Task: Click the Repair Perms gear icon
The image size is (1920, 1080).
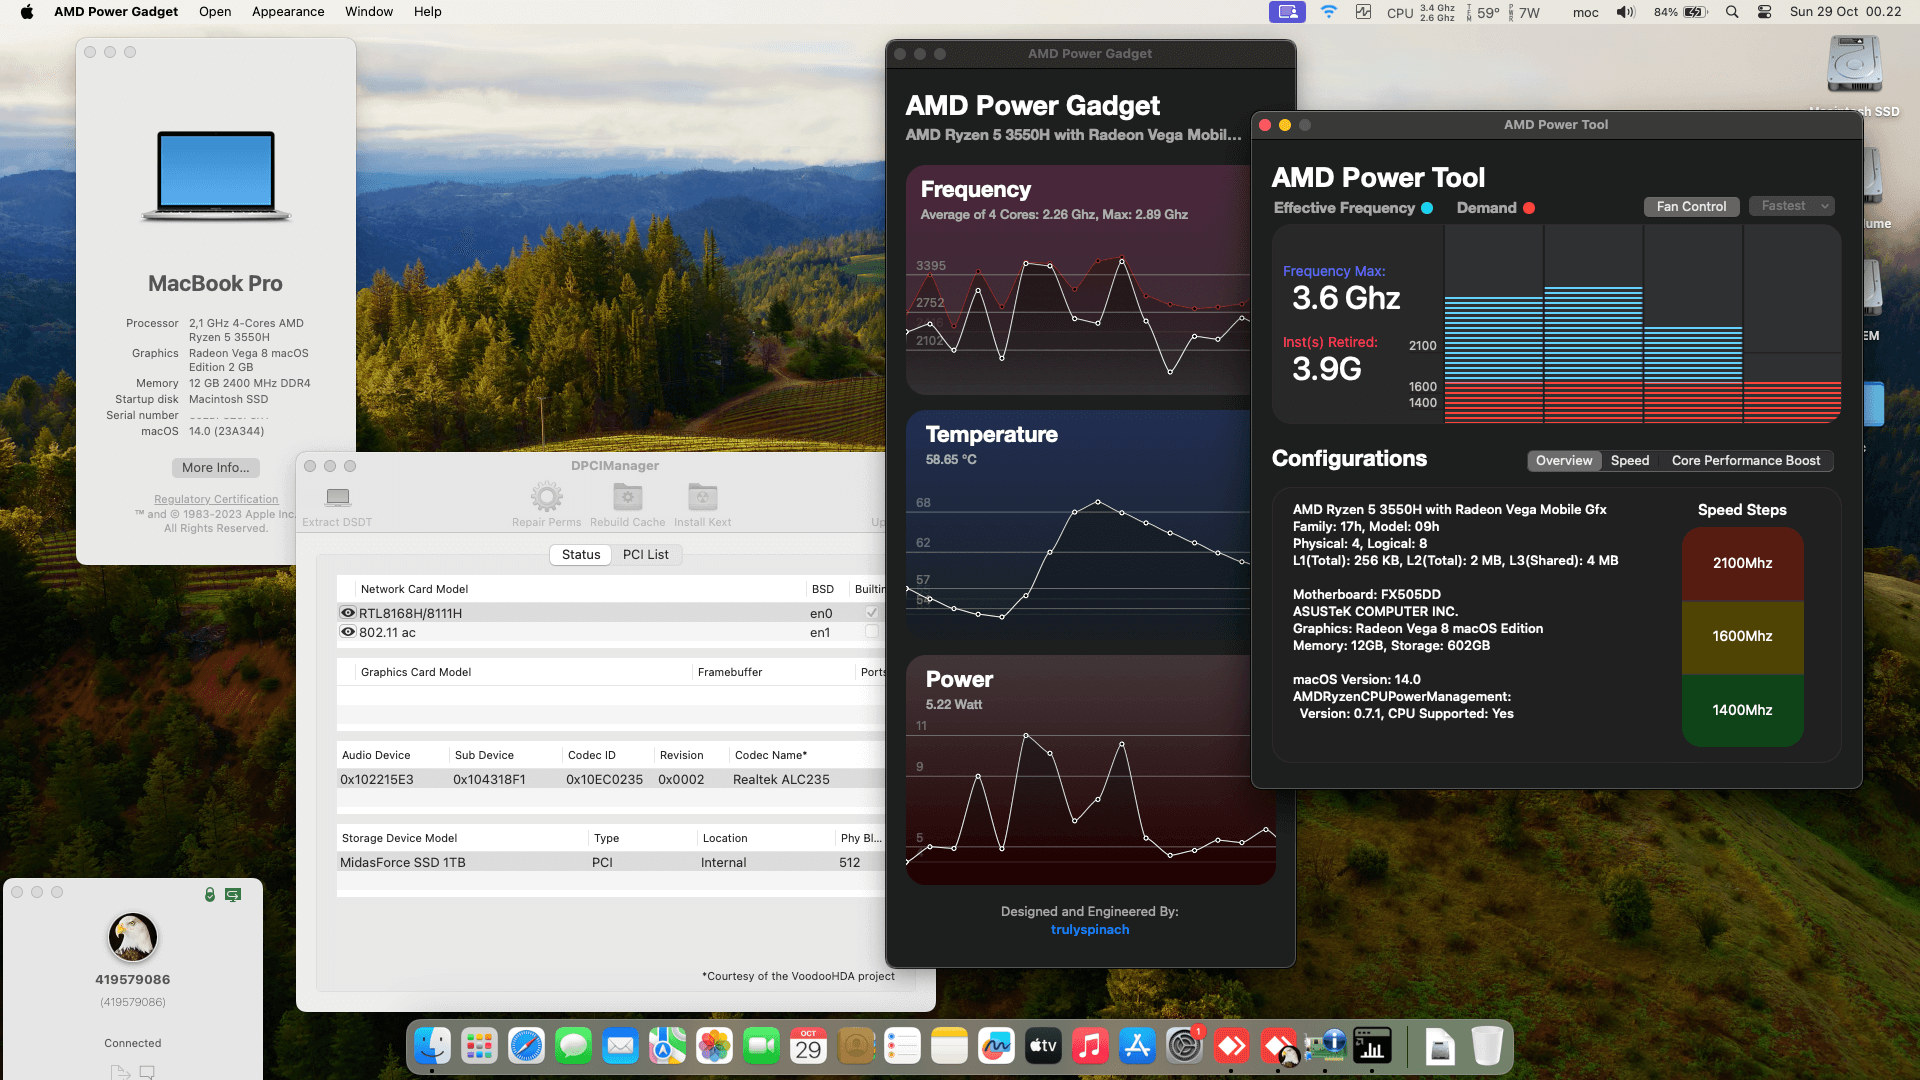Action: (x=546, y=497)
